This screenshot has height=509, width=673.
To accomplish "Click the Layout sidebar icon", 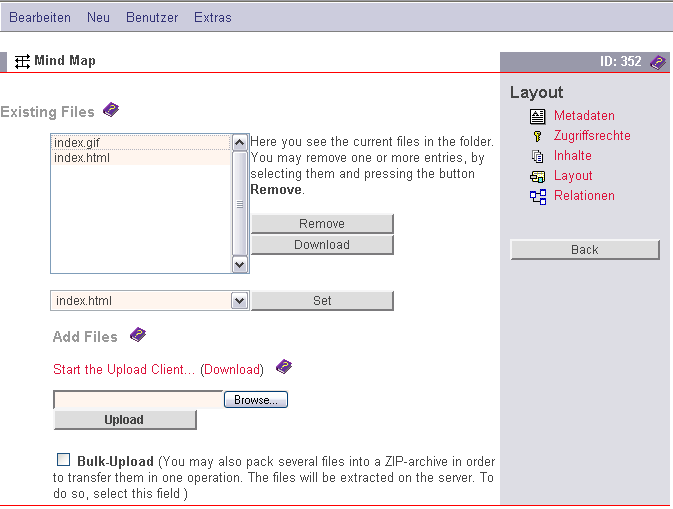I will (537, 176).
